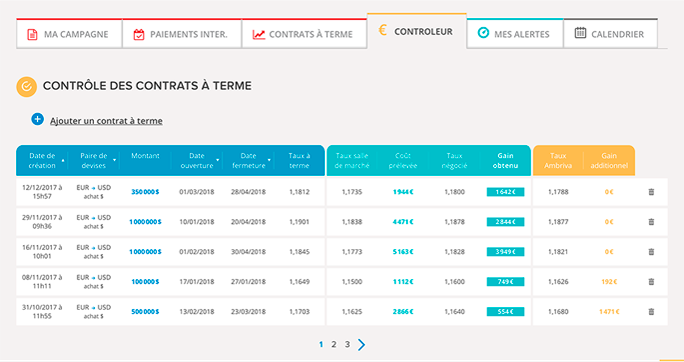The width and height of the screenshot is (684, 362).
Task: Click the document icon on MA CAMPAGNE tab
Action: (32, 34)
